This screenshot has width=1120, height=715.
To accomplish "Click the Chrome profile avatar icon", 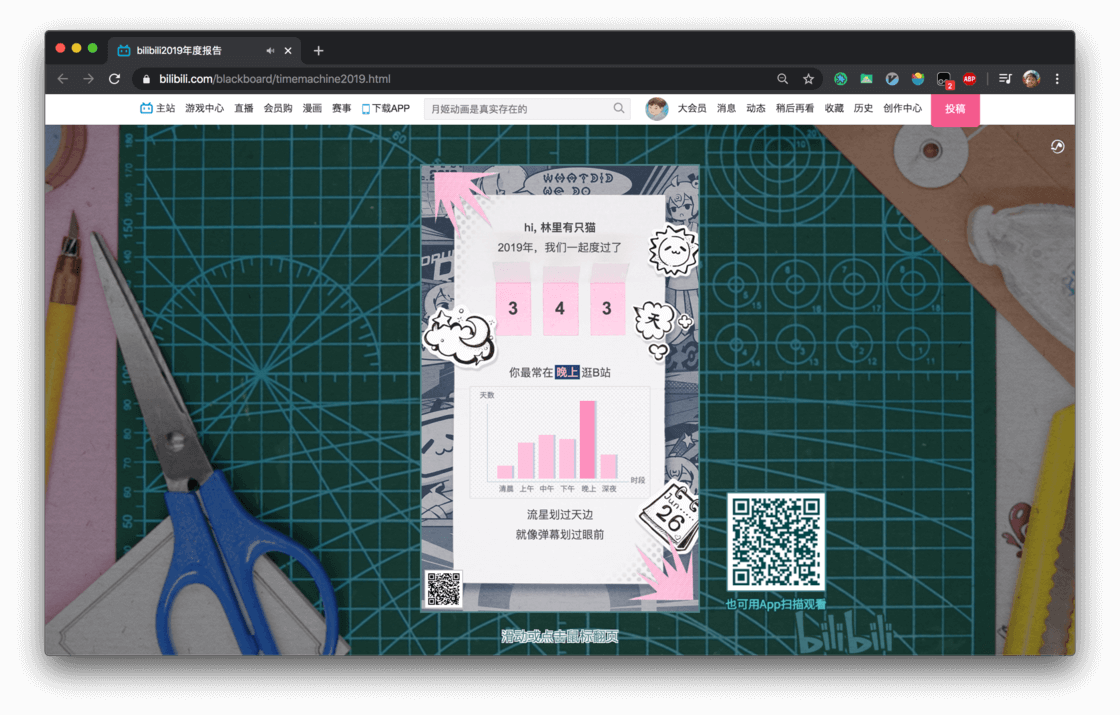I will pos(1031,79).
